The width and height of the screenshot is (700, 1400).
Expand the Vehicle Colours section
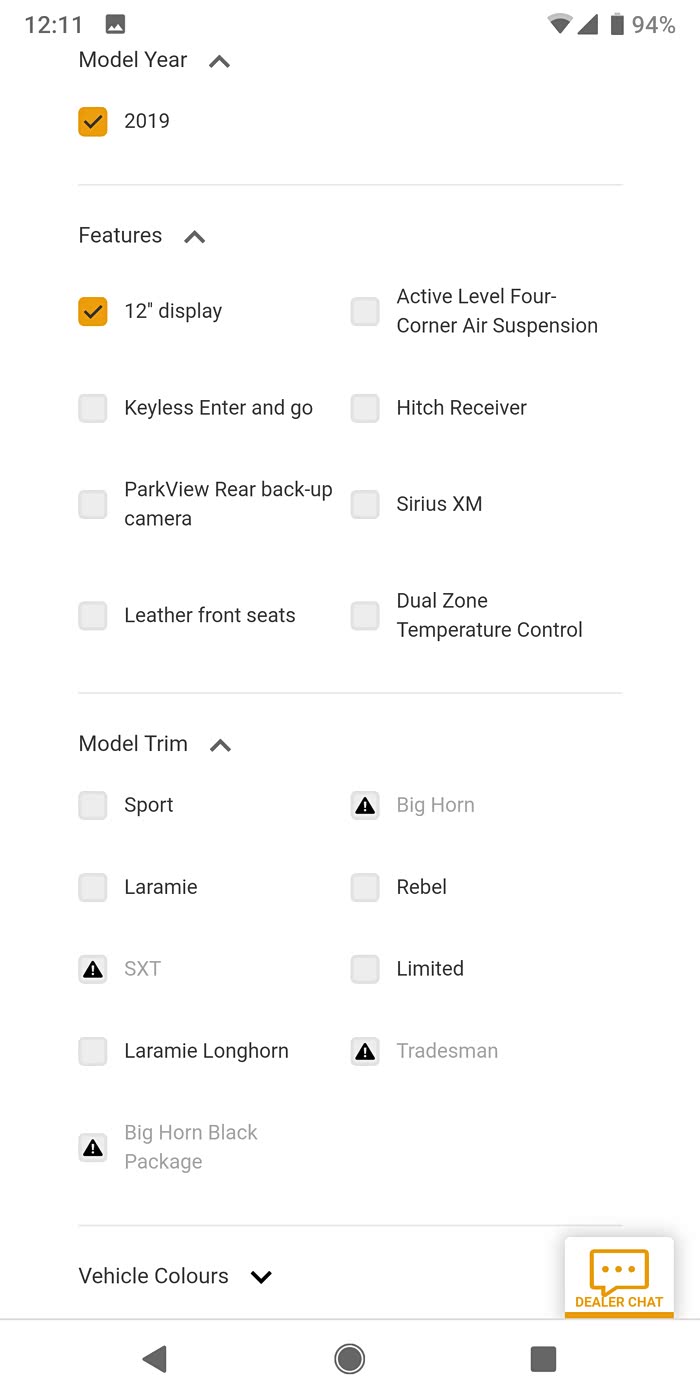[261, 1277]
